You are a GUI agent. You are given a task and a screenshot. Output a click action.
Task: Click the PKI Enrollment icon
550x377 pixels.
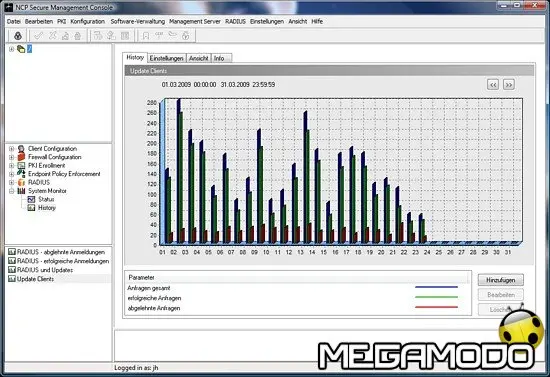tap(21, 166)
